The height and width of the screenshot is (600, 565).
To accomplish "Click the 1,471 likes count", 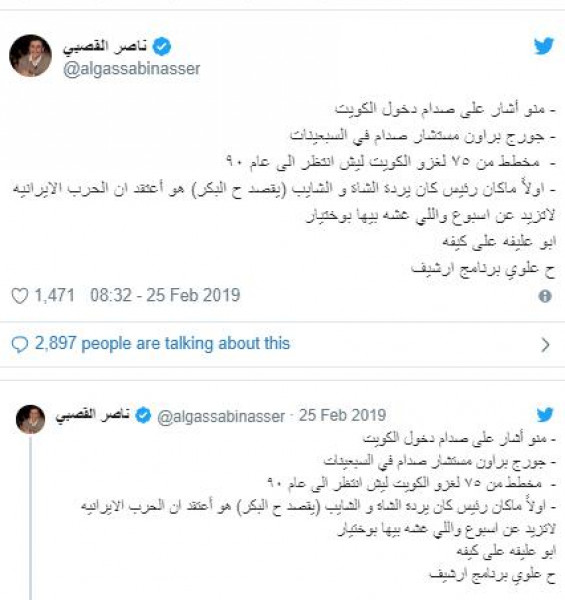I will pyautogui.click(x=55, y=295).
